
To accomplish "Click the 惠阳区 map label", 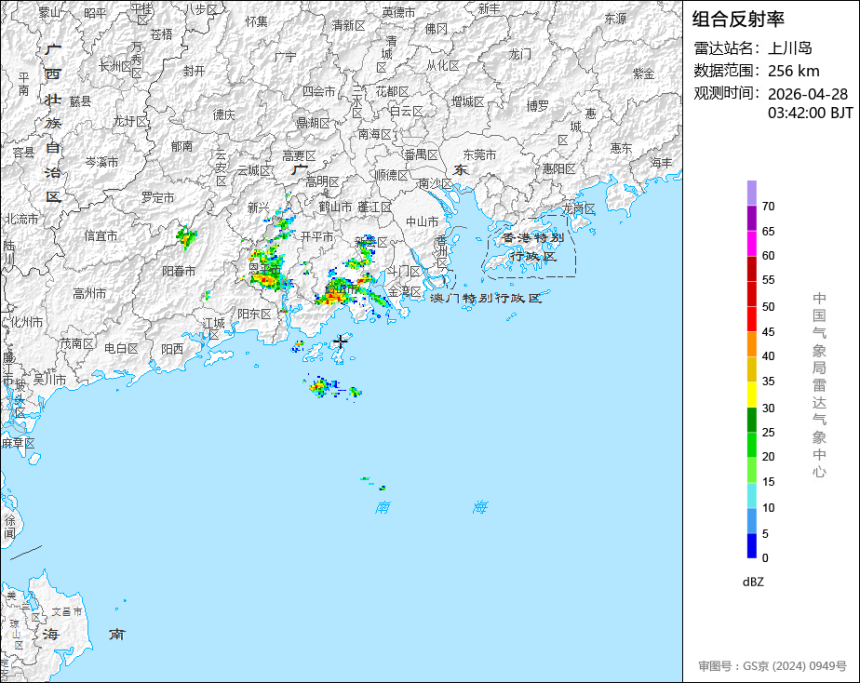I will (x=559, y=168).
